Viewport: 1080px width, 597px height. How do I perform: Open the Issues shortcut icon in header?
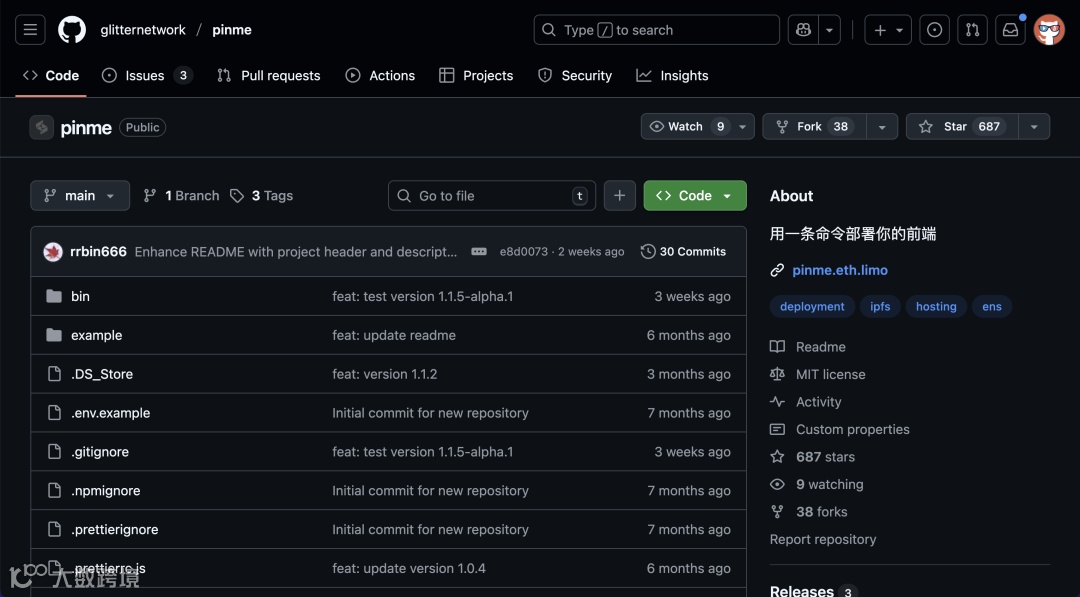pyautogui.click(x=935, y=30)
